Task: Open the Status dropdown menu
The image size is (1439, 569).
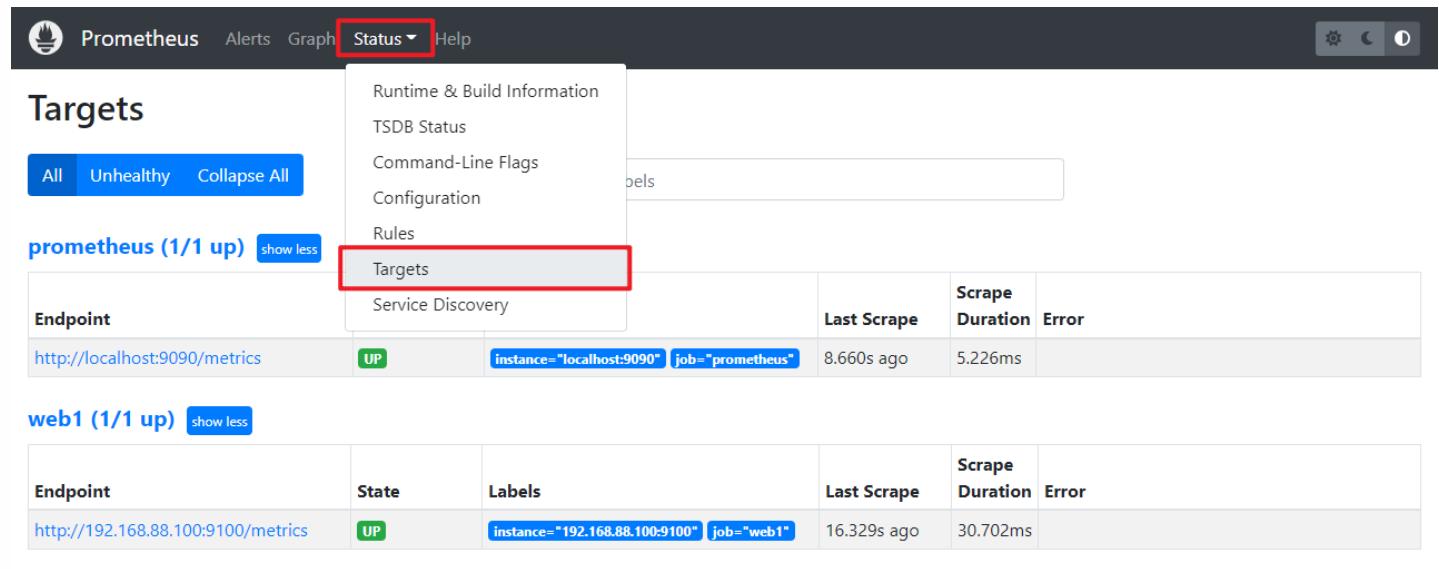Action: tap(385, 39)
